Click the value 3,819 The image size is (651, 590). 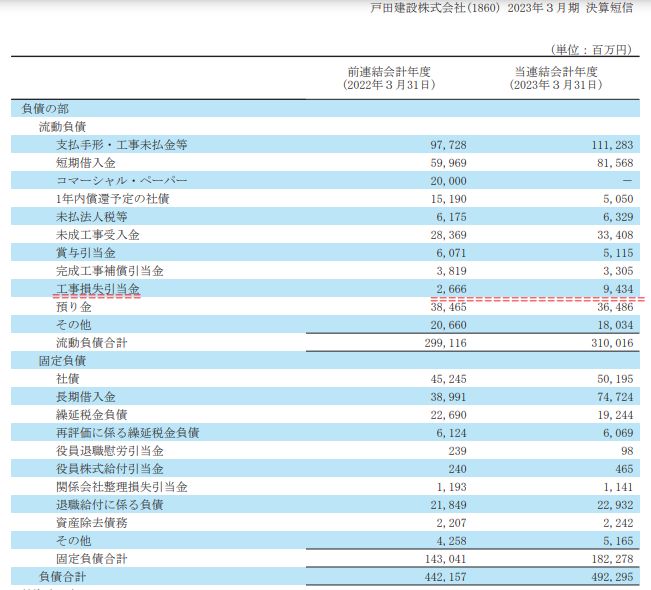(451, 271)
